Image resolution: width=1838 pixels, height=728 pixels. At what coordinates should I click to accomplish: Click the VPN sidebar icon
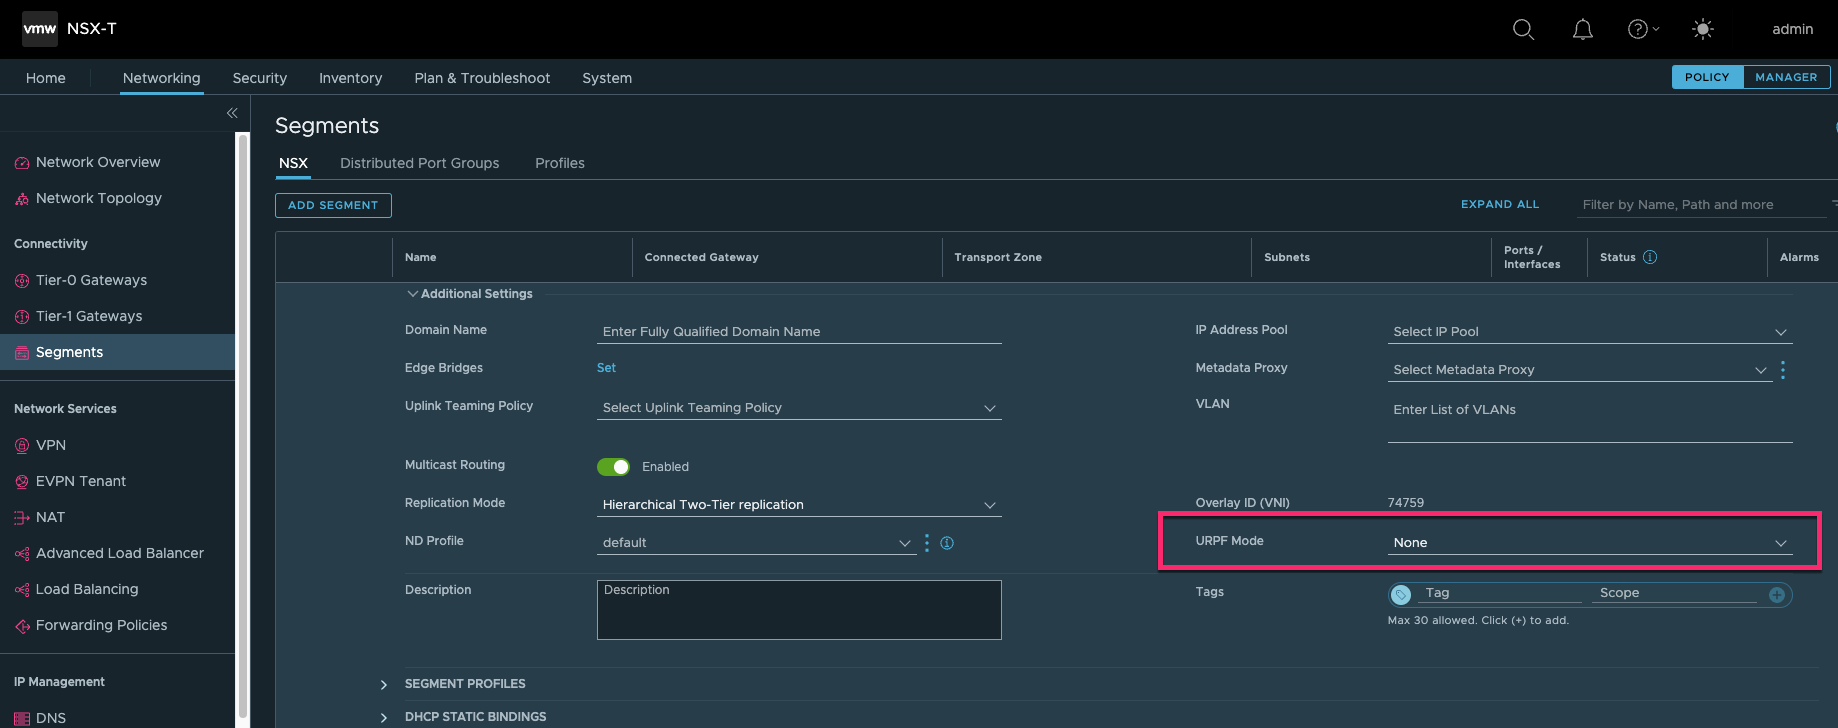pyautogui.click(x=22, y=446)
